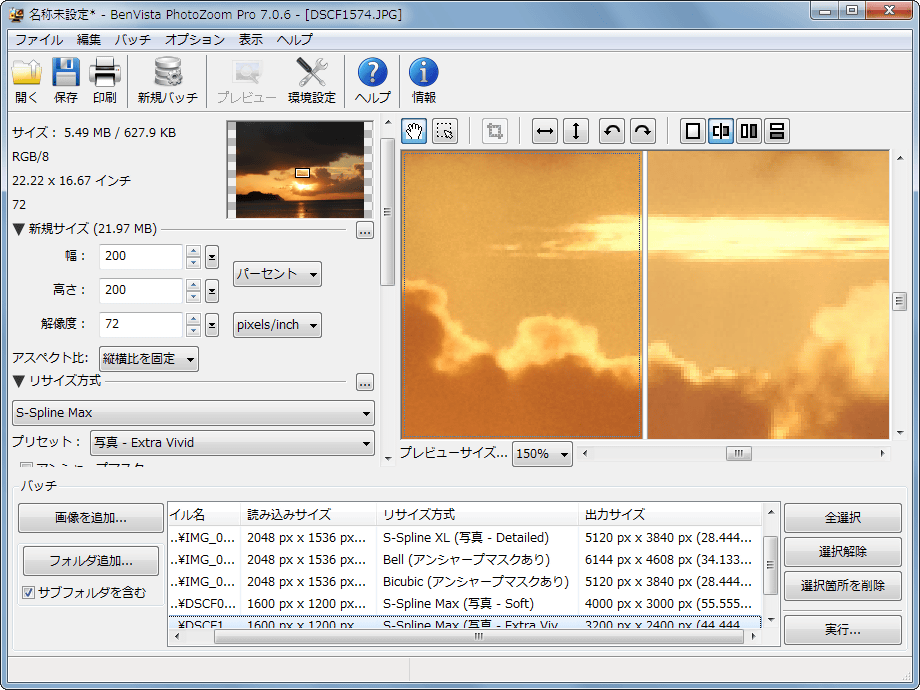The height and width of the screenshot is (690, 920).
Task: Select batch row S-Spline Max (写真 - Soft)
Action: coord(465,604)
